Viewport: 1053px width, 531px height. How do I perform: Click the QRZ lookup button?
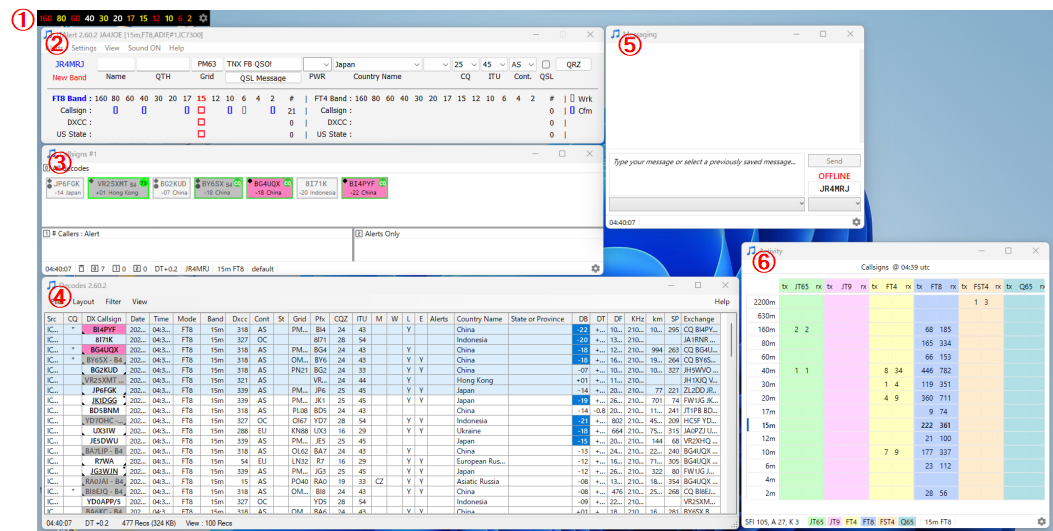point(574,64)
